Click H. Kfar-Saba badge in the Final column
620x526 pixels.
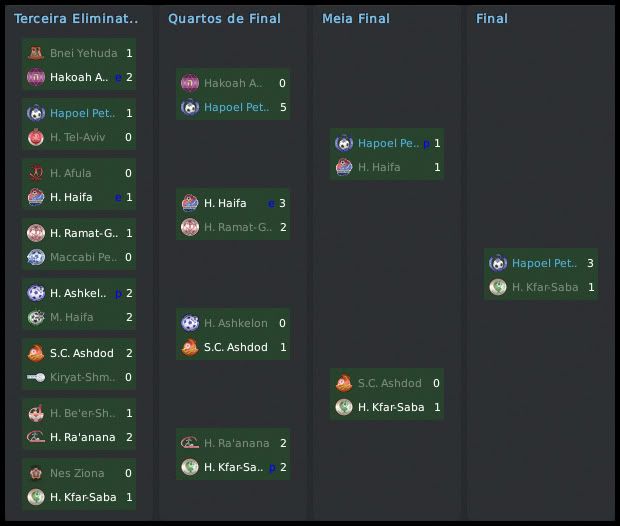click(498, 287)
